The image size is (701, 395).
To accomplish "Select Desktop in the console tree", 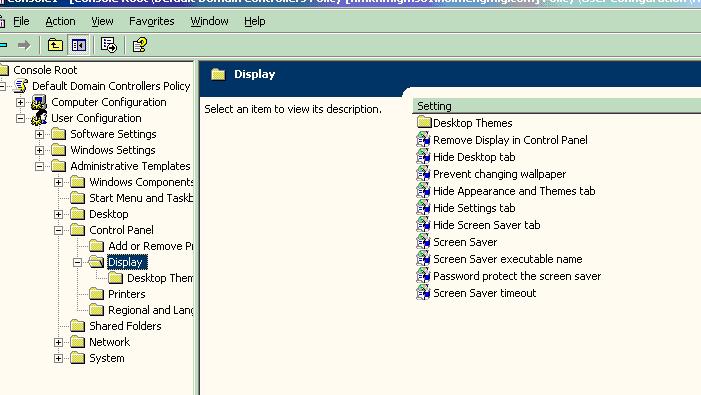I will 109,214.
